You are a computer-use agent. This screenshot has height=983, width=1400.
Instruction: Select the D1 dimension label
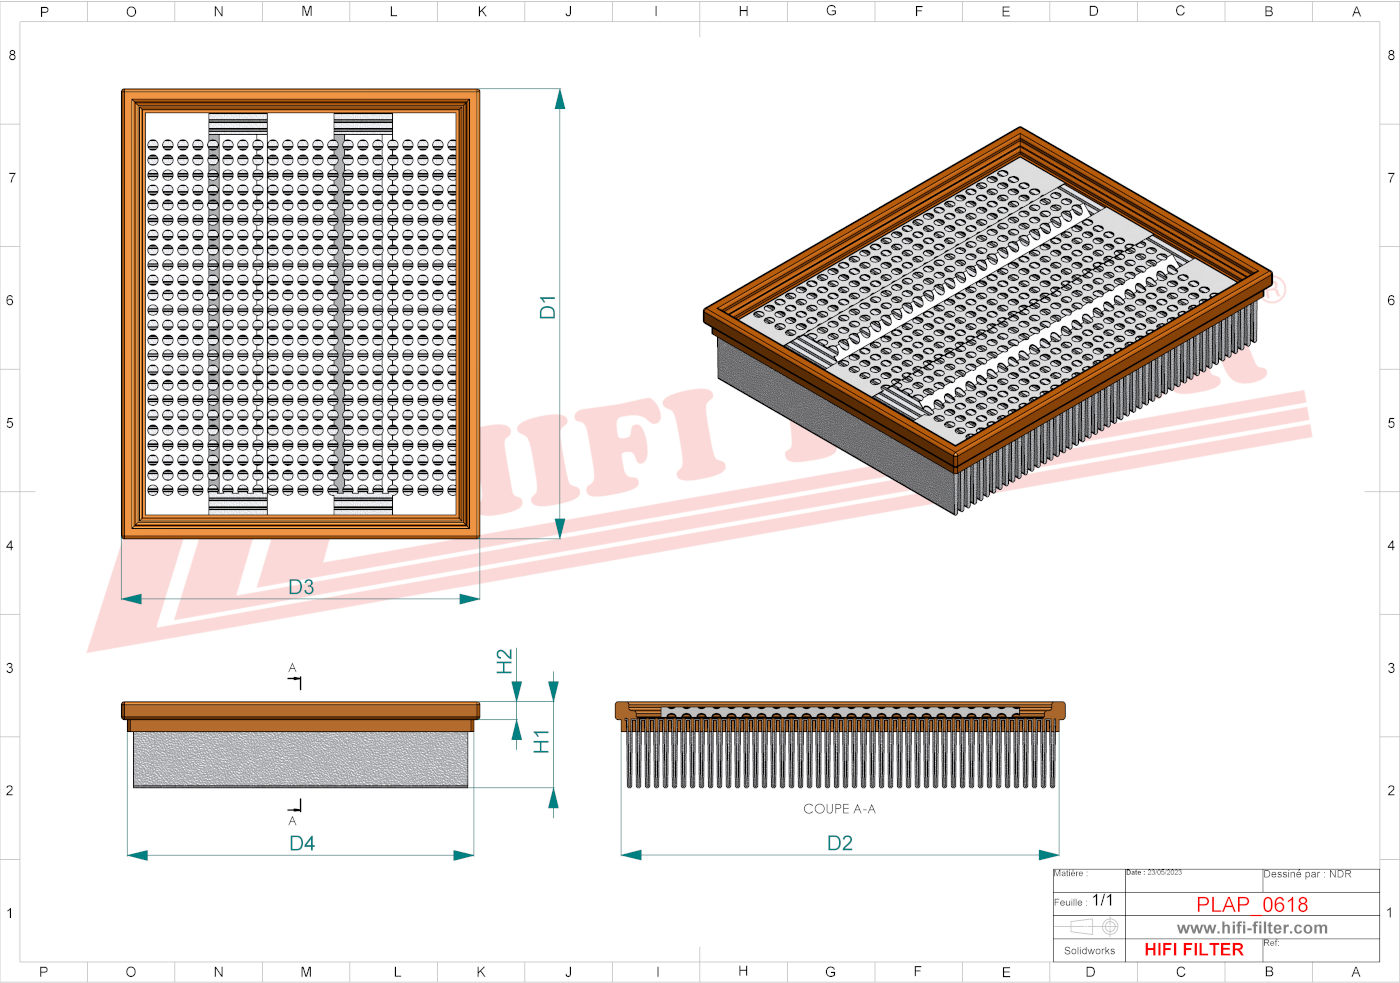(x=547, y=307)
